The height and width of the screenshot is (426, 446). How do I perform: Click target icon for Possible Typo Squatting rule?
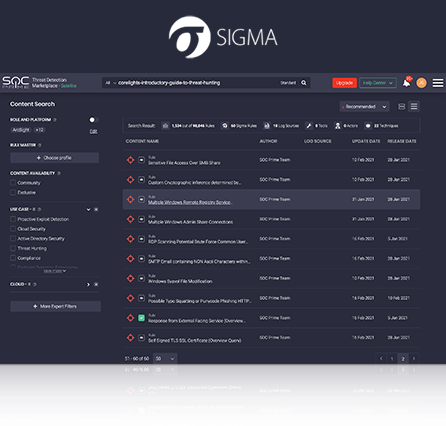[130, 298]
